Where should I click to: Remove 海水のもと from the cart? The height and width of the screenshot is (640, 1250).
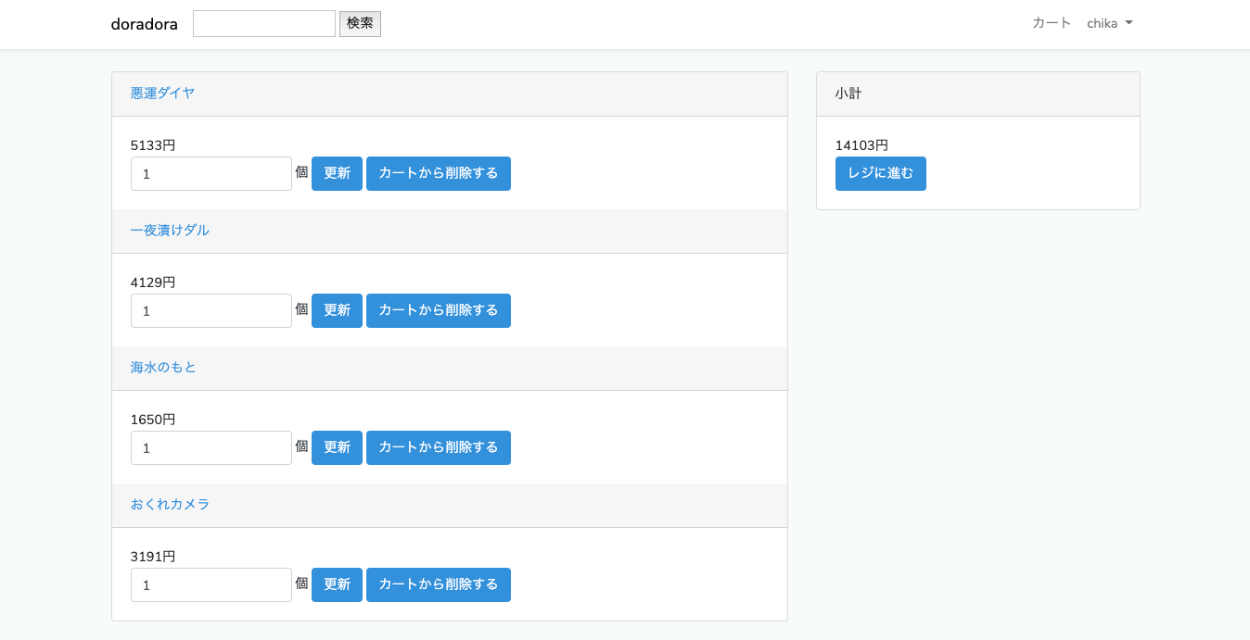tap(438, 448)
